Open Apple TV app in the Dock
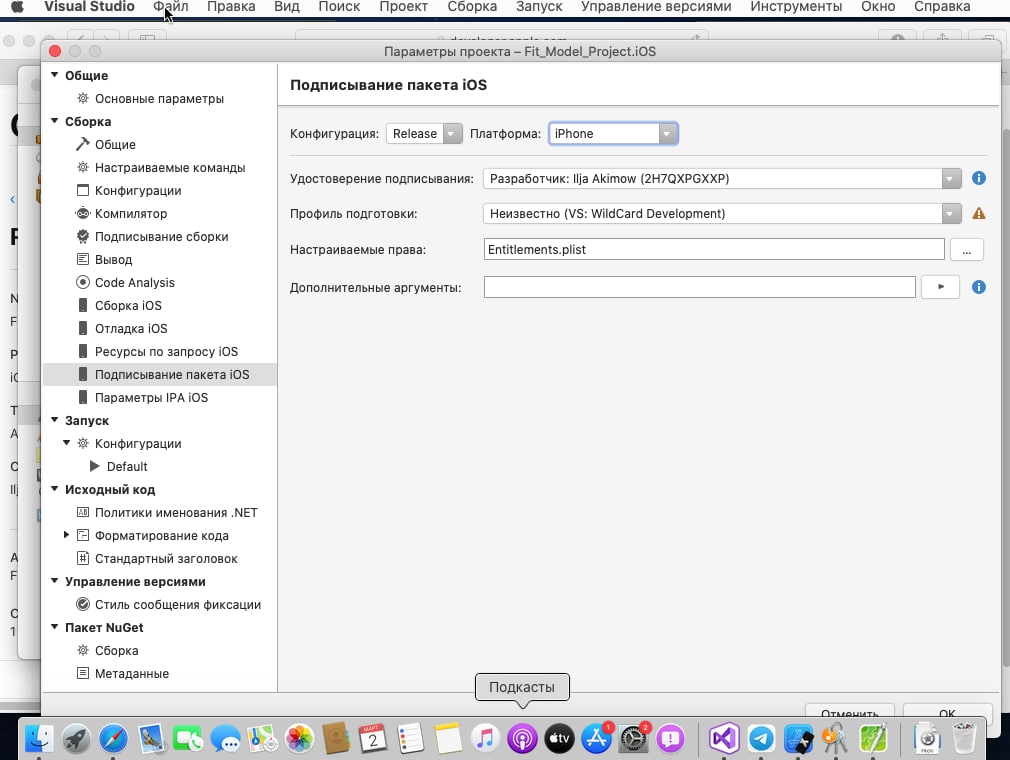Viewport: 1010px width, 760px height. [x=558, y=738]
